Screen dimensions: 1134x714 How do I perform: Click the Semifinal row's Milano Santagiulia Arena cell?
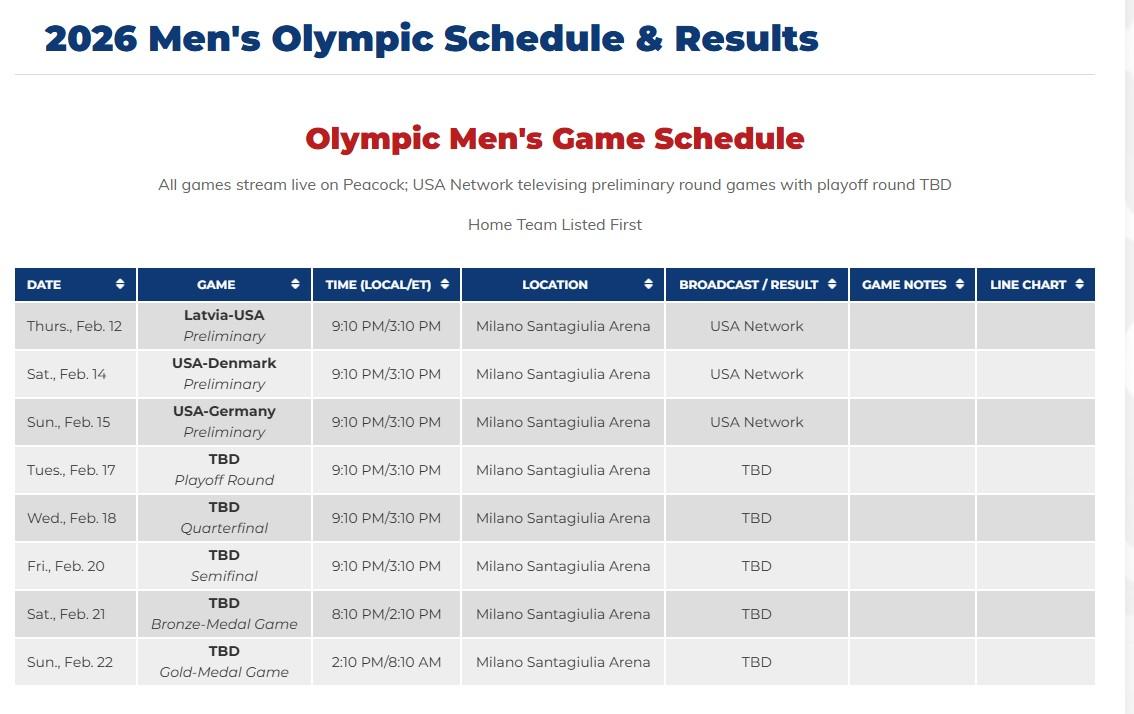pos(563,566)
